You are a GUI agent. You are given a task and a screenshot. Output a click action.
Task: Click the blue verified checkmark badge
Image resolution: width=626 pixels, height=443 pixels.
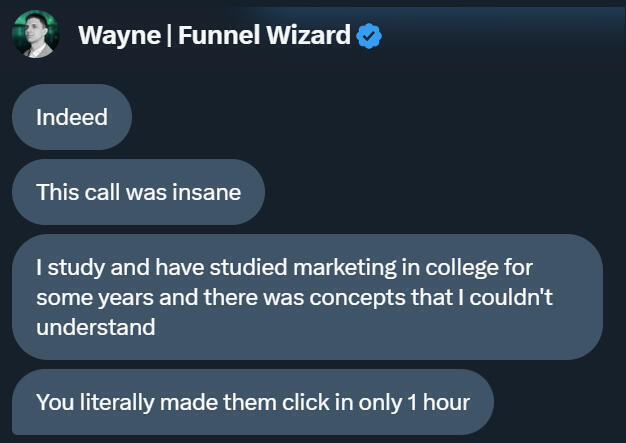(369, 37)
